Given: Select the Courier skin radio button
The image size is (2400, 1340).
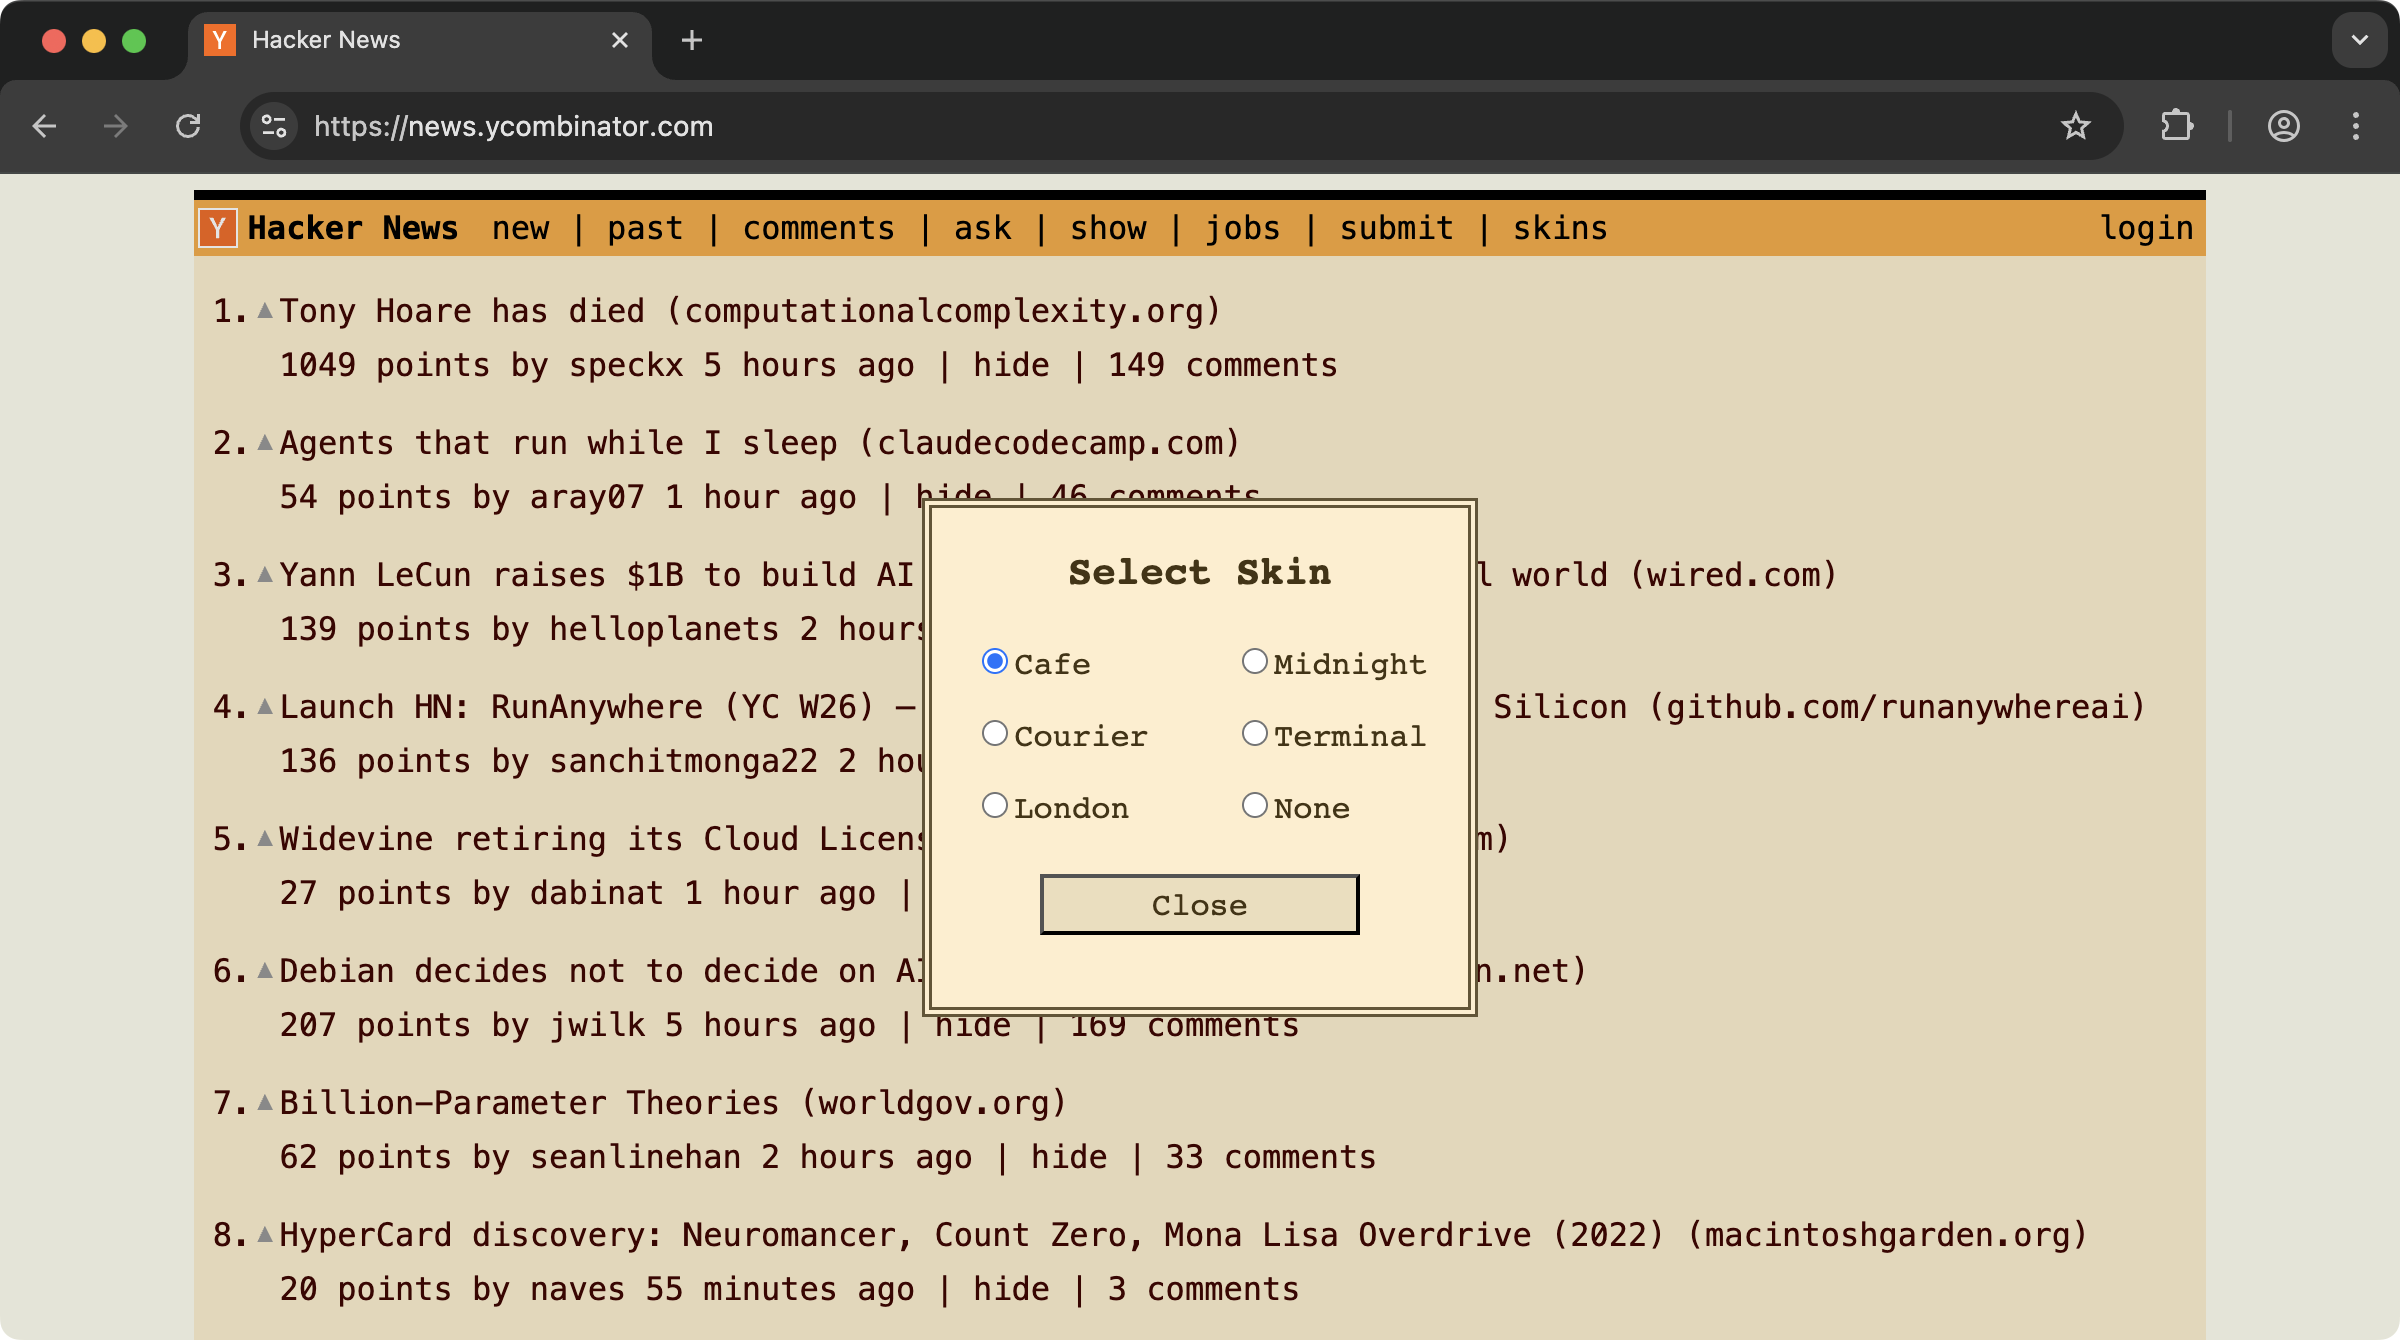Looking at the screenshot, I should click(994, 733).
